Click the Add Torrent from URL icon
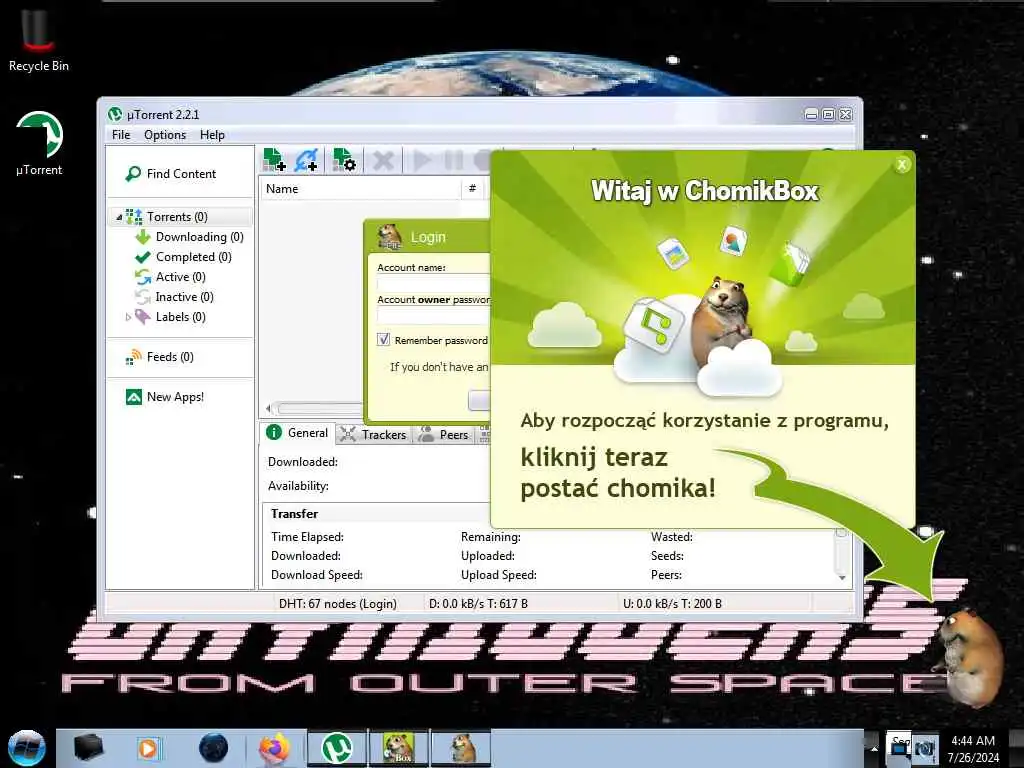1024x768 pixels. pos(306,159)
